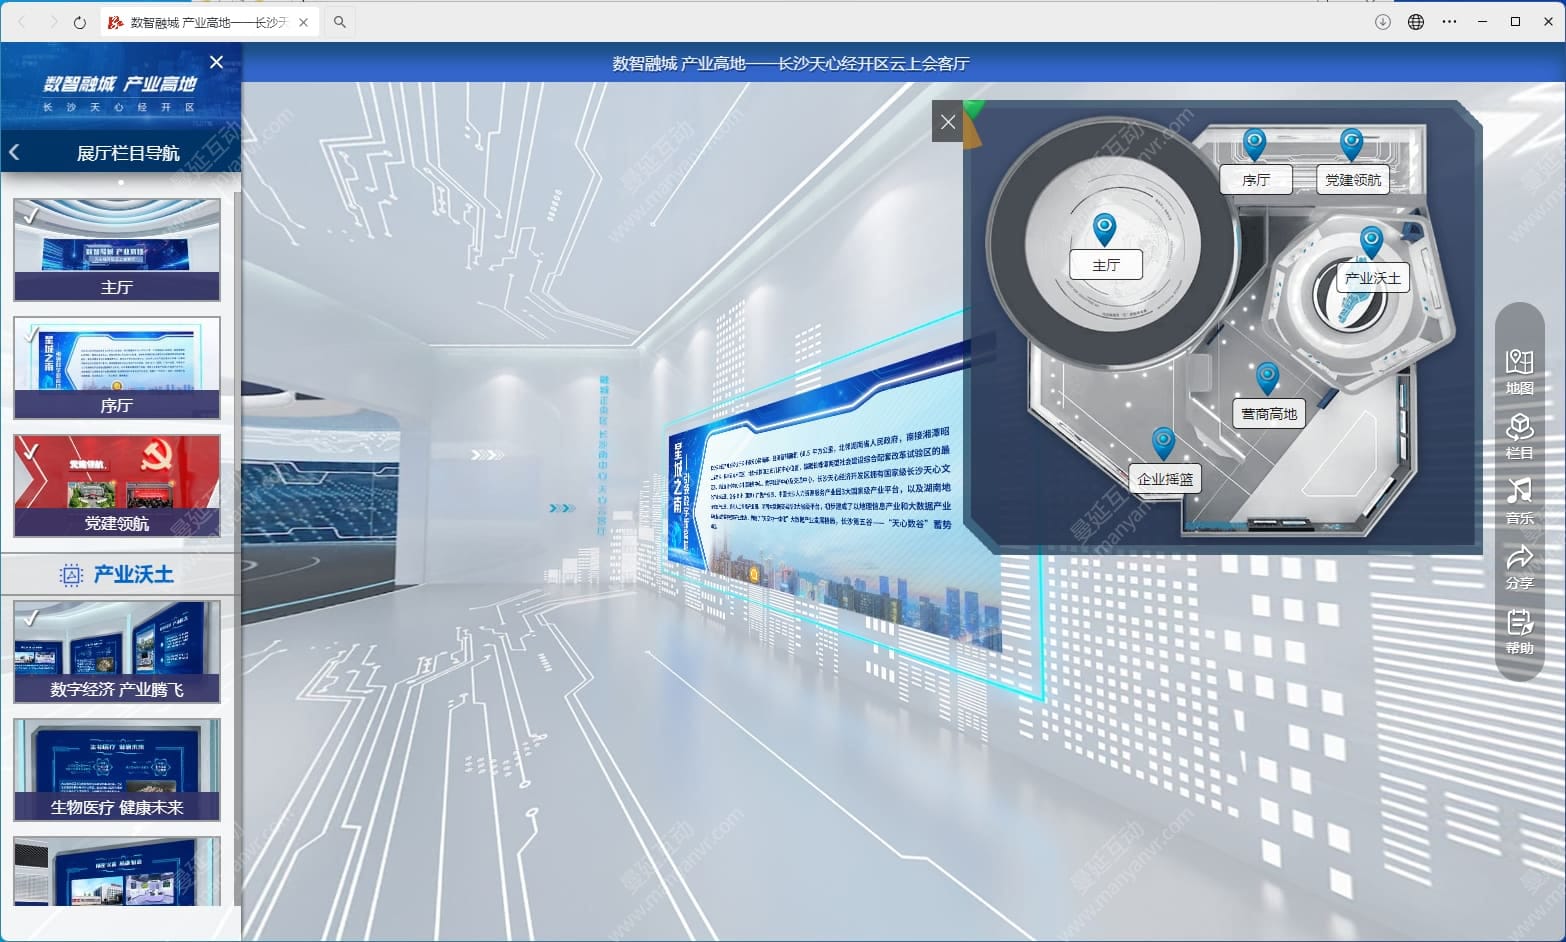Screen dimensions: 1566x942
Task: Switch to the 数智融城 产业高地 tab
Action: click(210, 22)
